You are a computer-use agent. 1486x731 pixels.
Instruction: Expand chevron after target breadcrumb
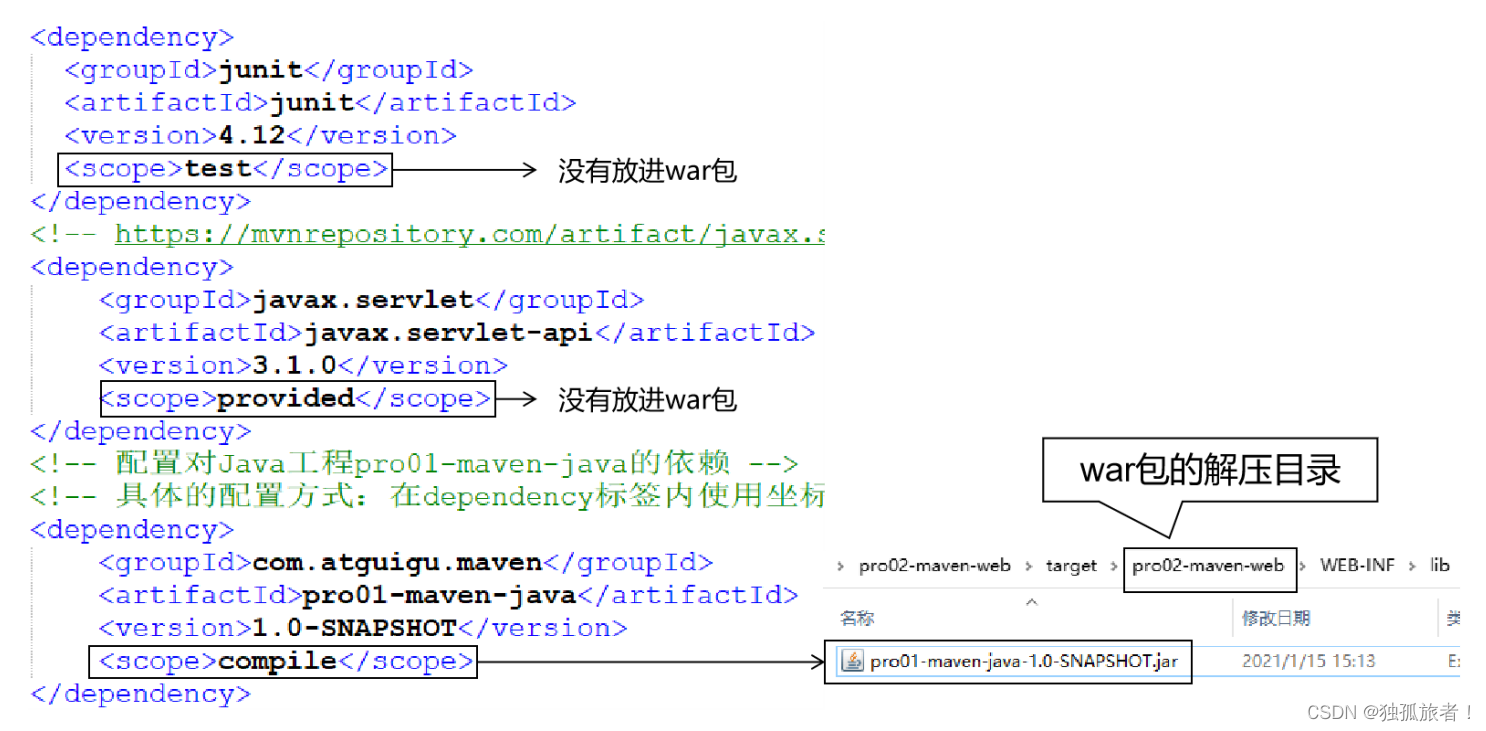click(1114, 567)
